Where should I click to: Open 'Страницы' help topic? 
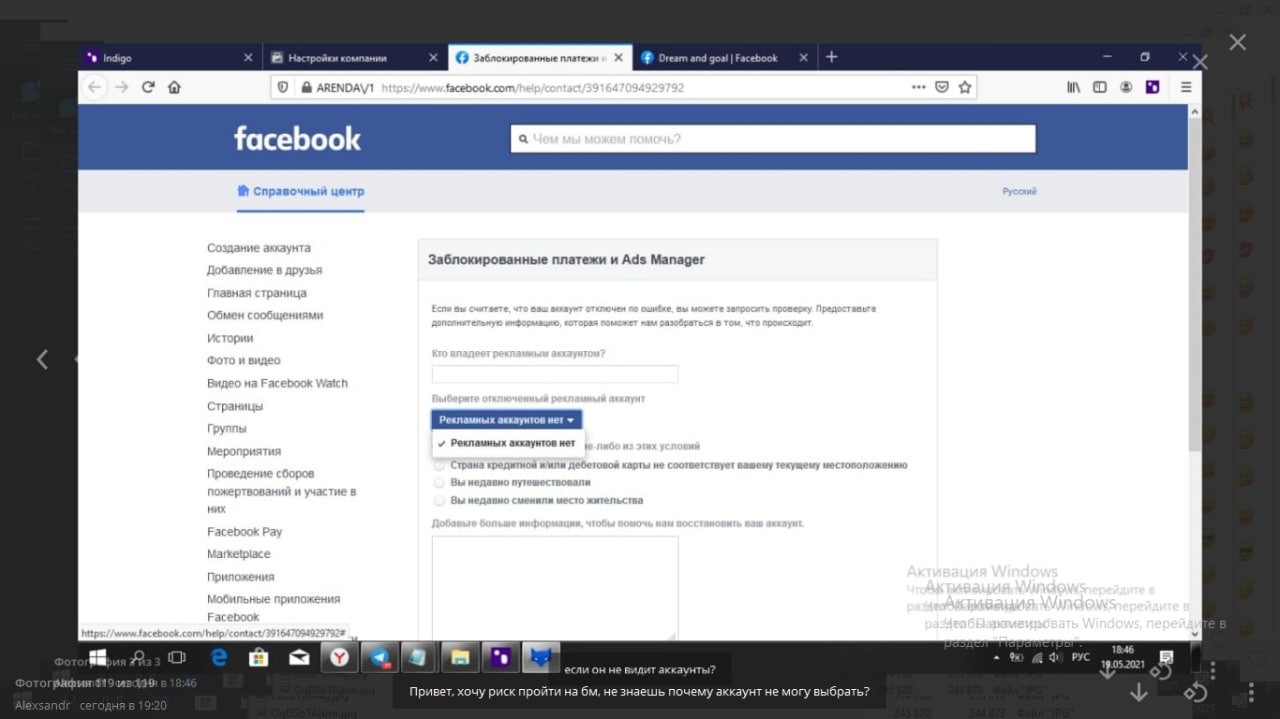[235, 406]
